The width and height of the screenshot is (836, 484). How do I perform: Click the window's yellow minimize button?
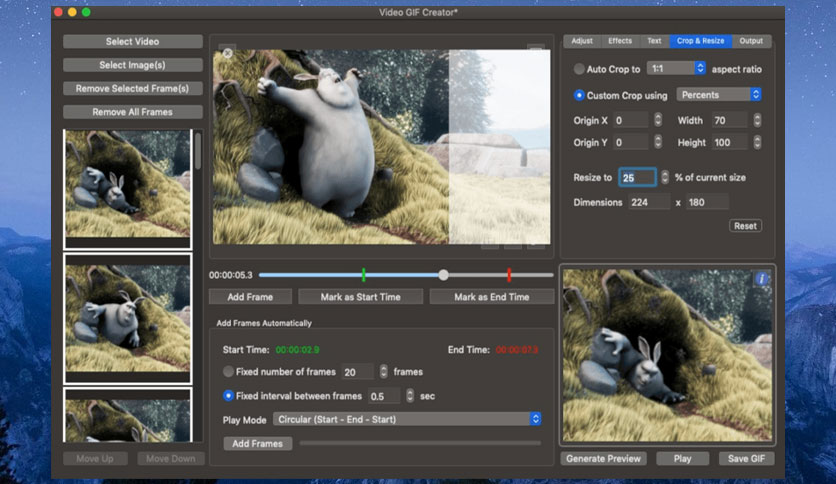click(x=73, y=12)
